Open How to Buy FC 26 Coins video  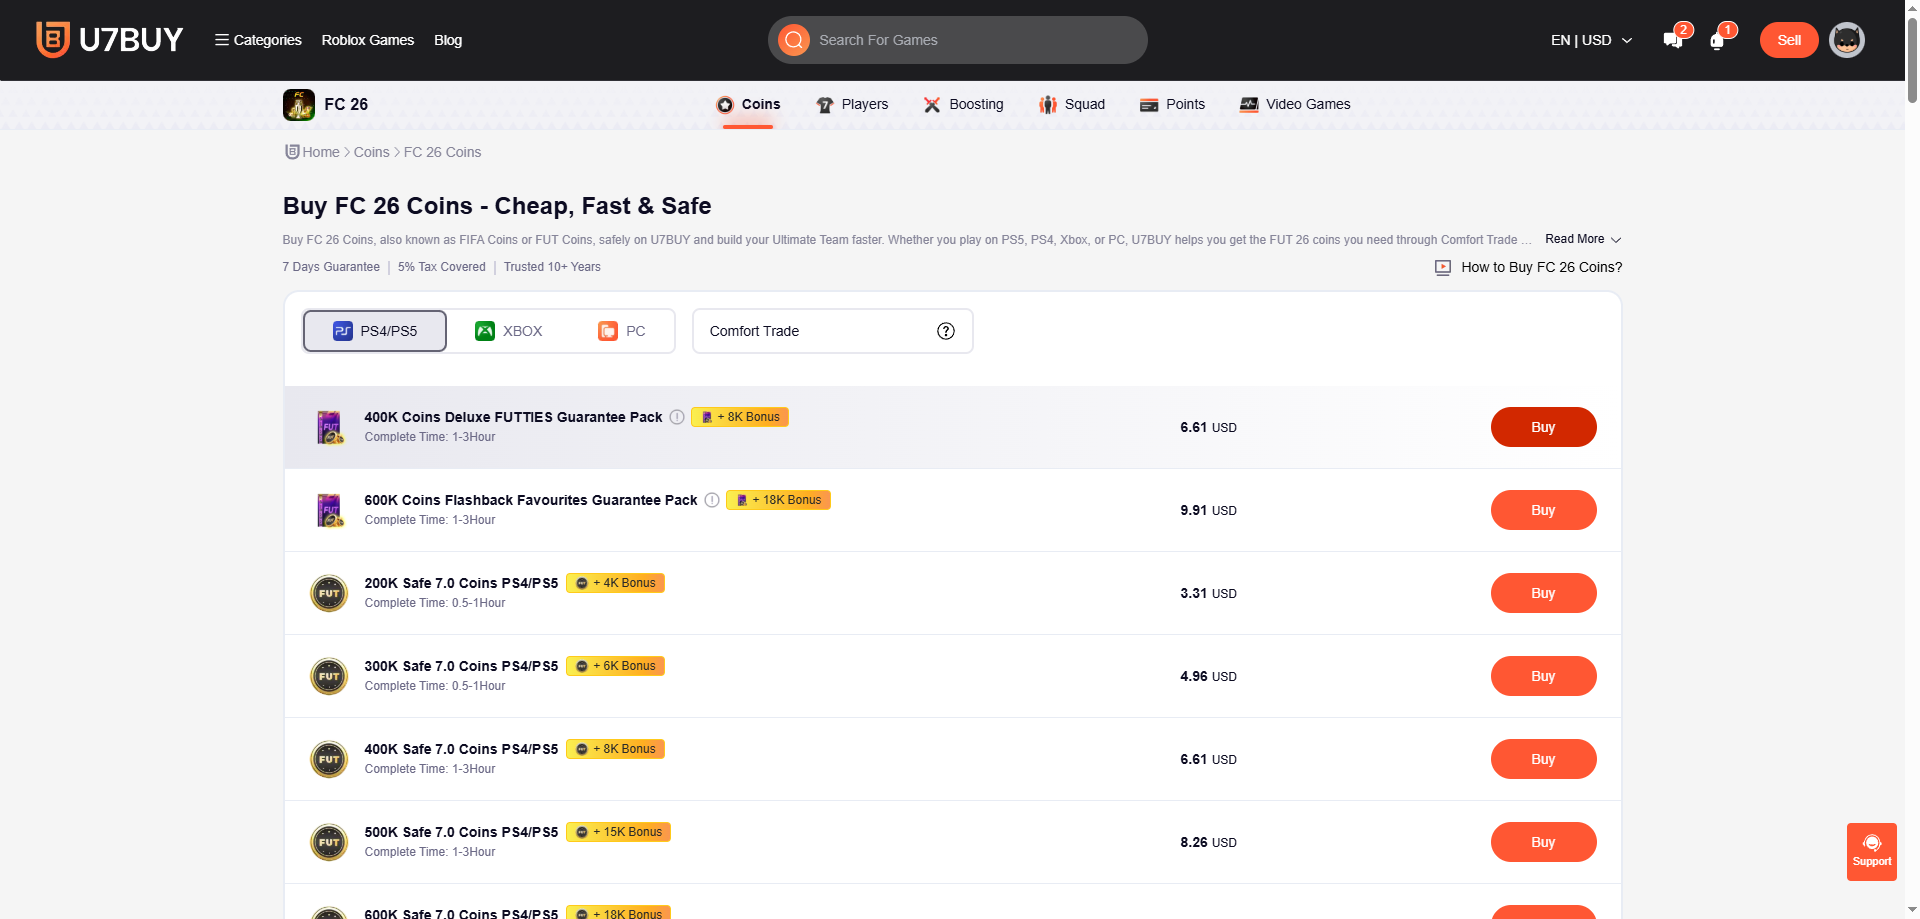click(1528, 267)
